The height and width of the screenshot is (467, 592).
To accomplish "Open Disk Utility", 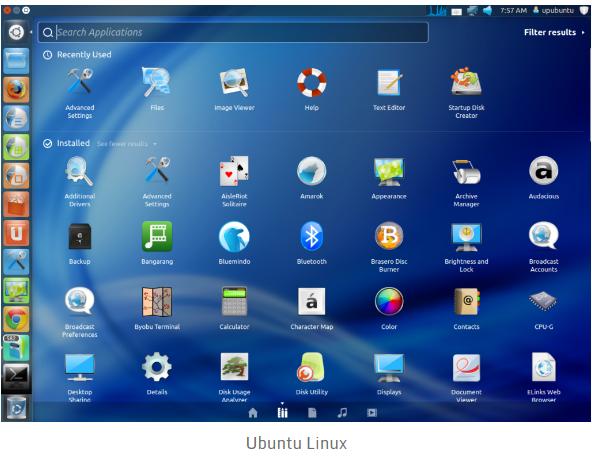I will pos(311,373).
